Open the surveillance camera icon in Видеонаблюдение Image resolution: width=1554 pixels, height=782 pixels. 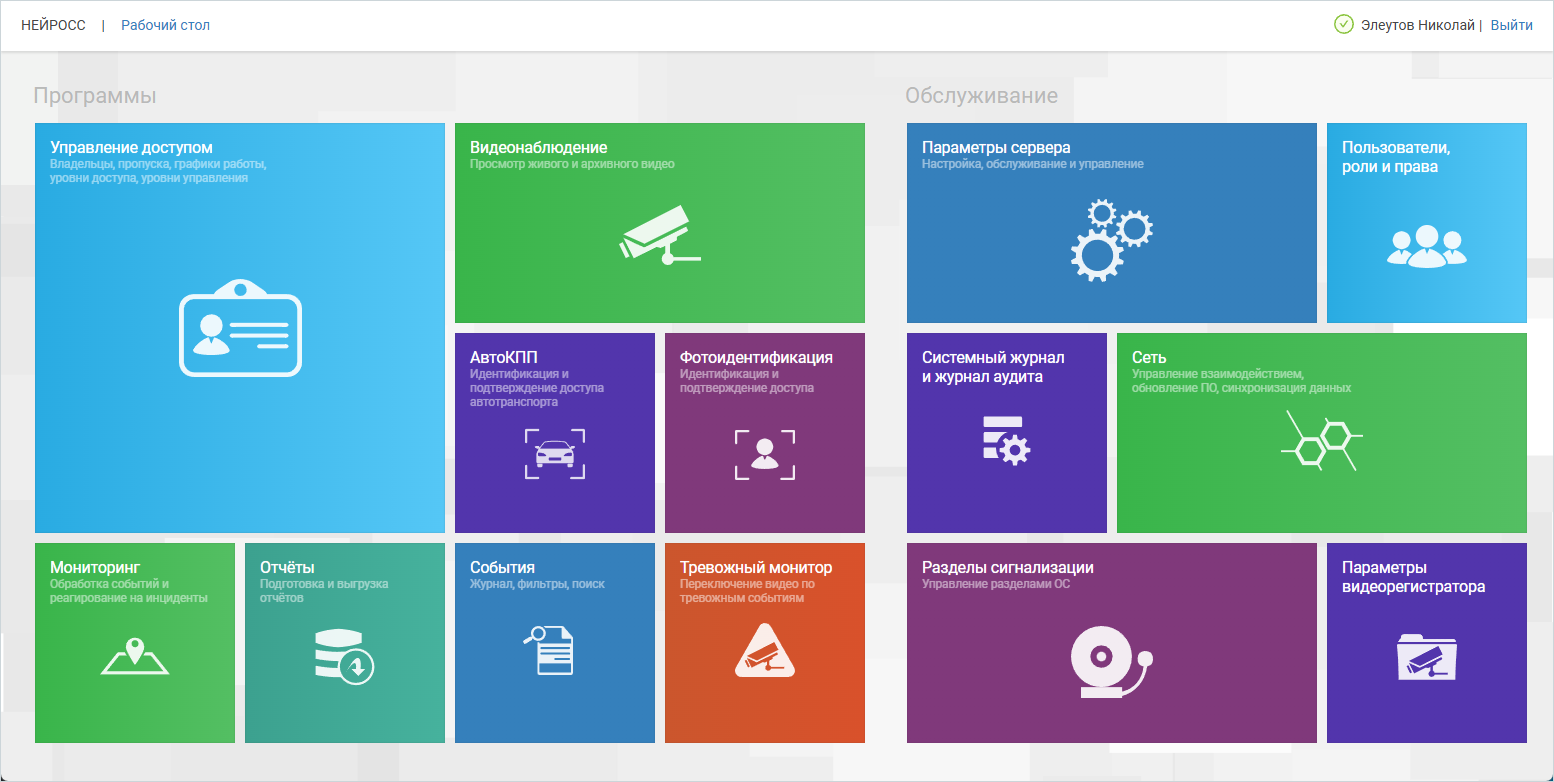pos(659,236)
